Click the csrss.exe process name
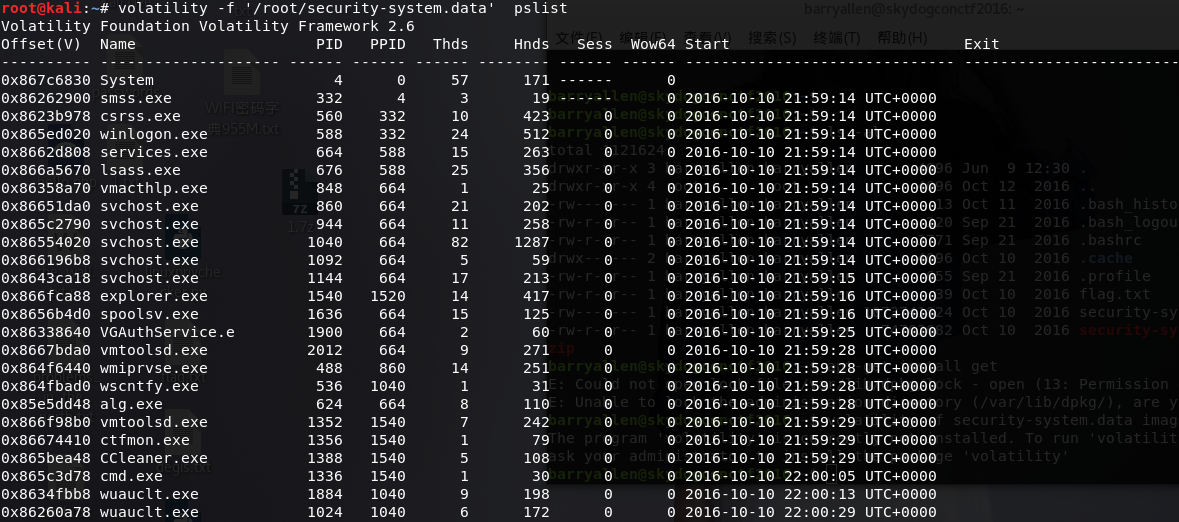Screen dimensions: 1179x522 [140, 117]
